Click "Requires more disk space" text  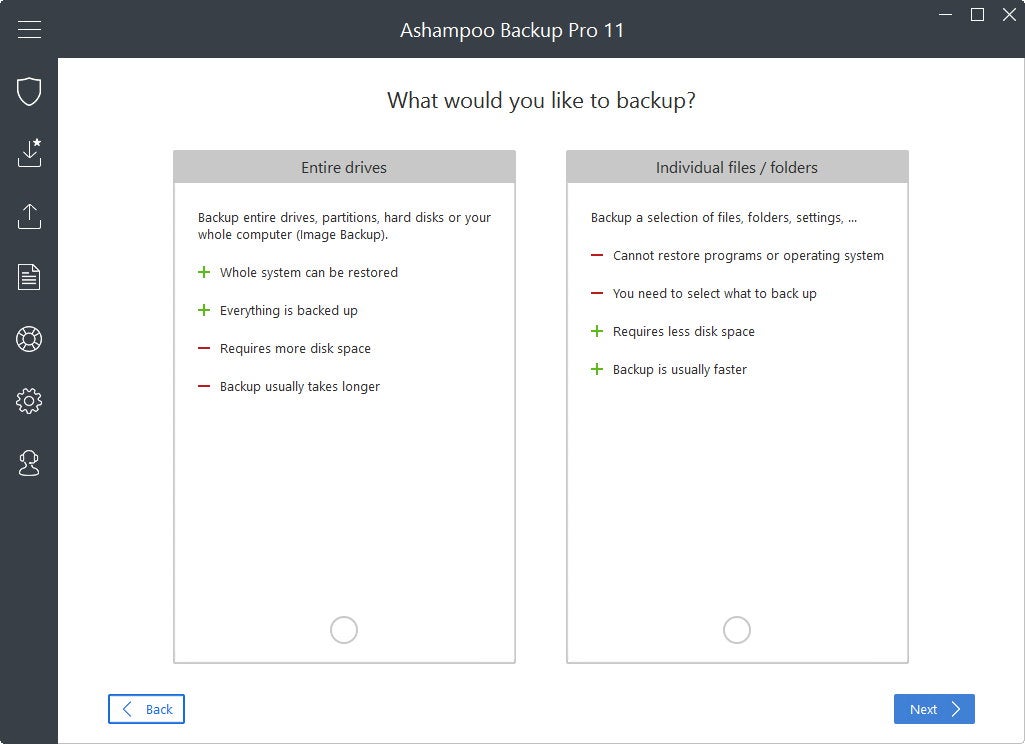(295, 348)
